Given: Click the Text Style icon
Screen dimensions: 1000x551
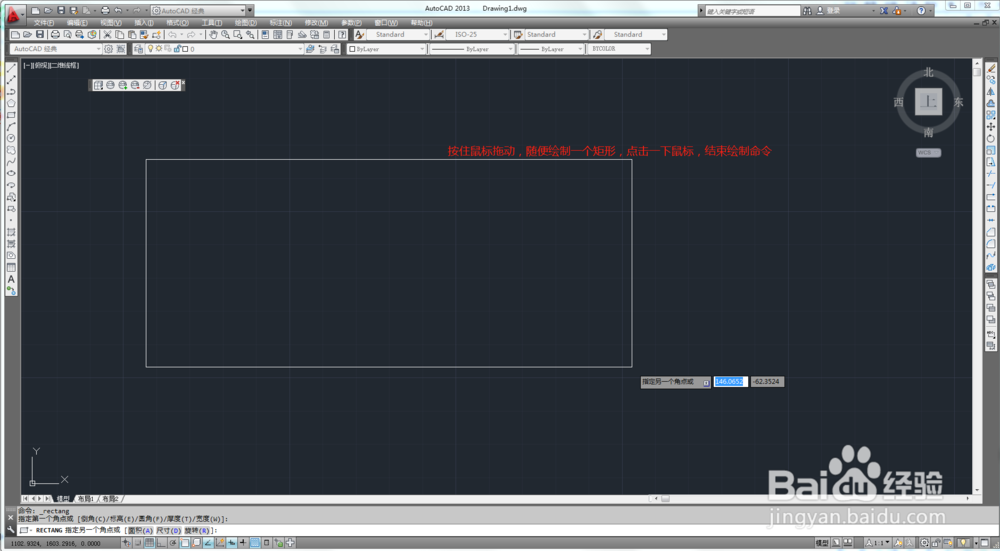Looking at the screenshot, I should 359,34.
